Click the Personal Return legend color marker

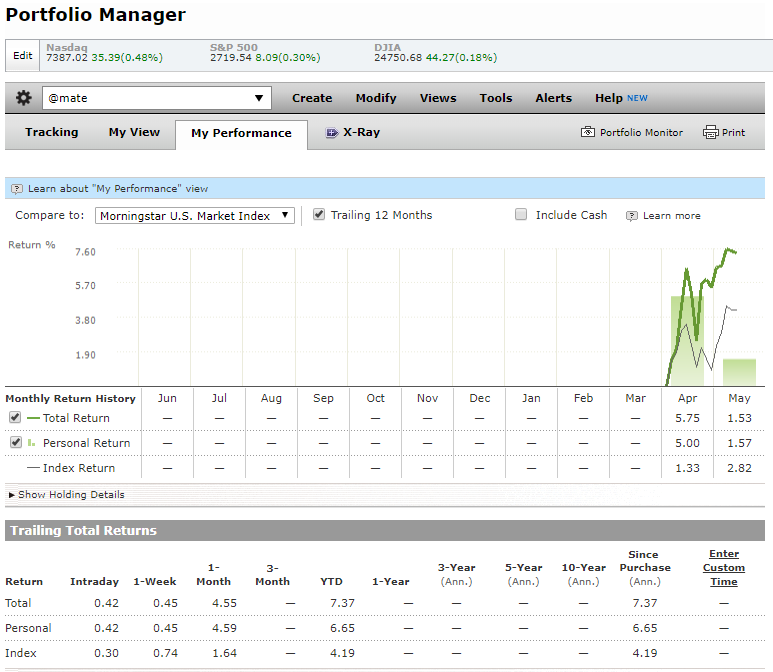pos(32,443)
